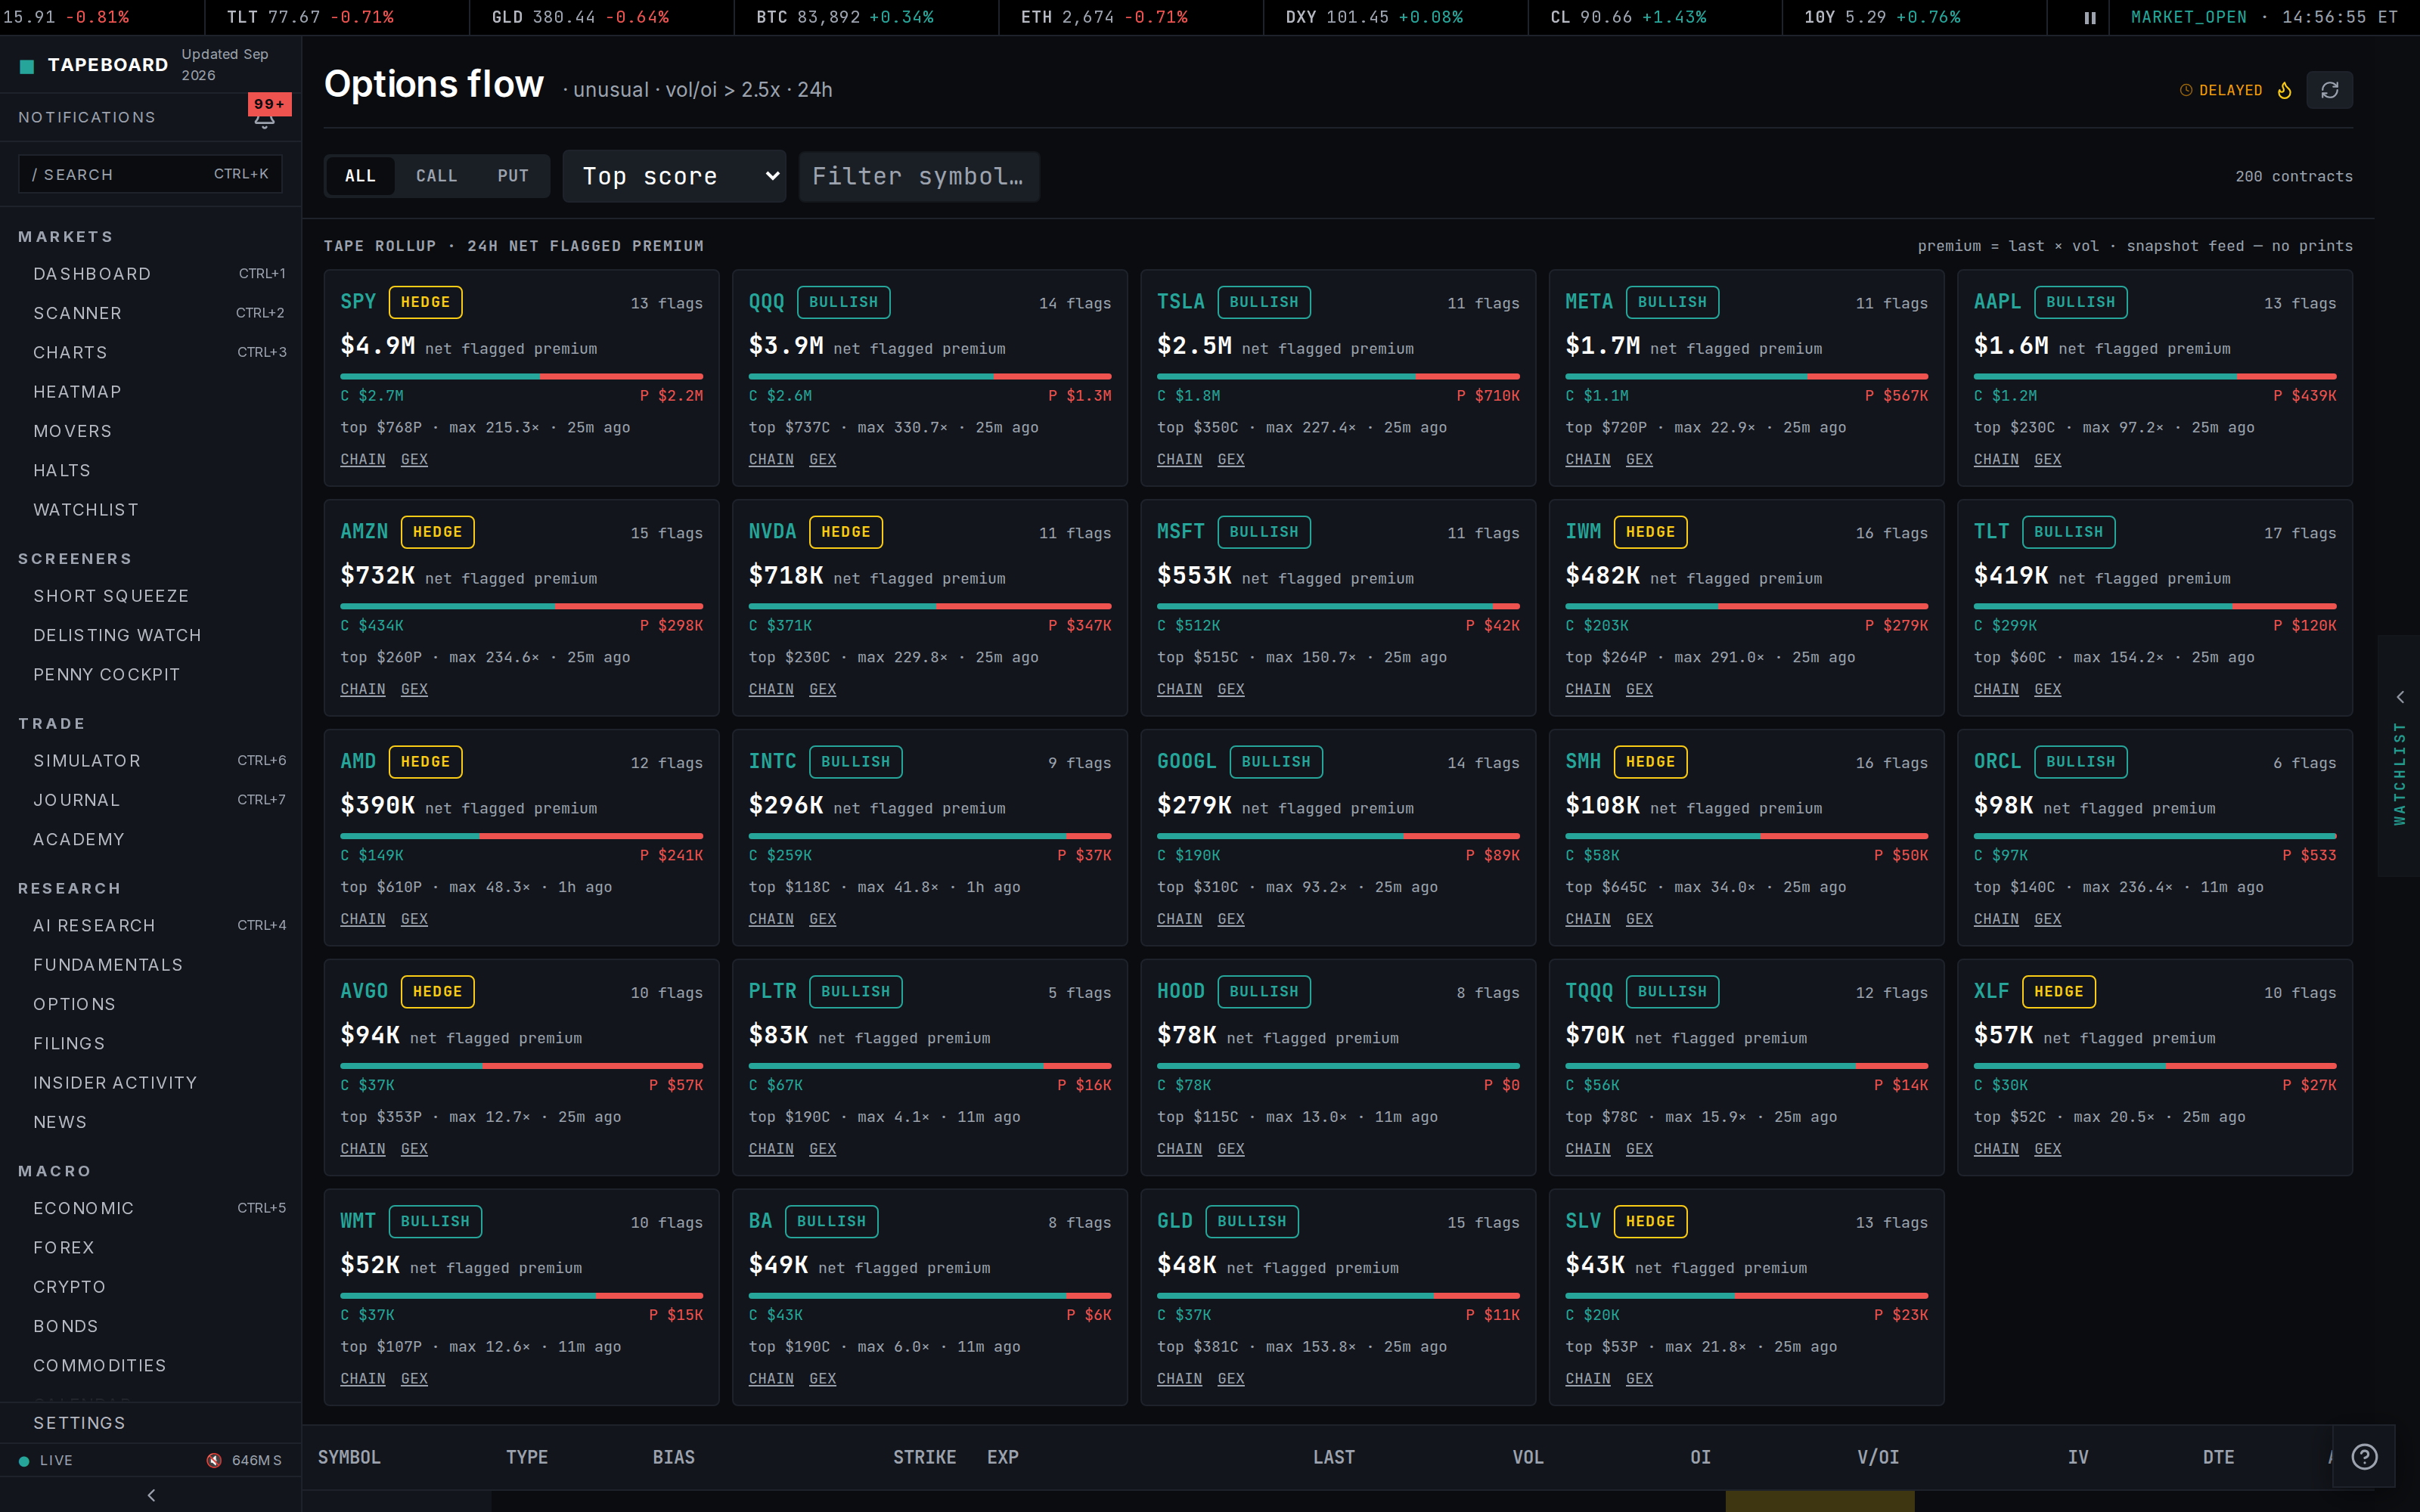Image resolution: width=2420 pixels, height=1512 pixels.
Task: Click the PLTR ticker symbol
Action: coord(772,992)
